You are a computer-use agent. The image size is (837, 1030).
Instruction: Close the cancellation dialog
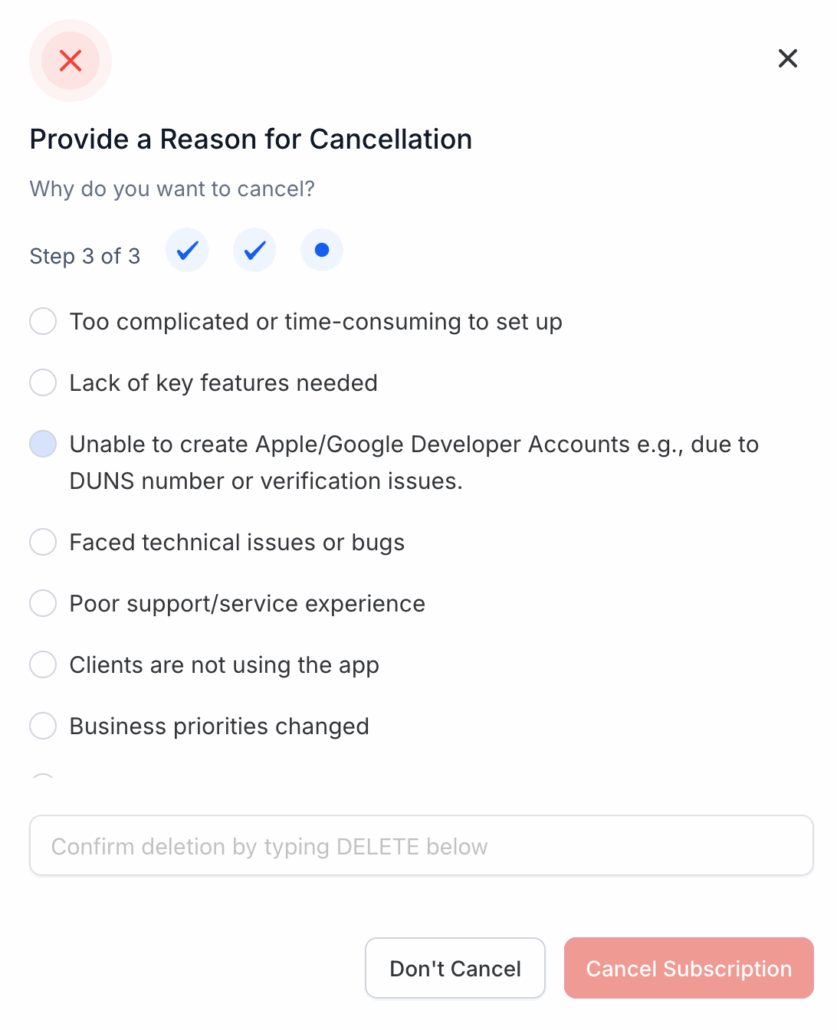(788, 59)
